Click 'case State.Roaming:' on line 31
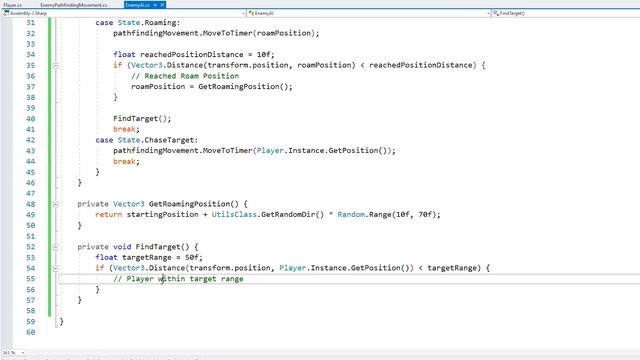This screenshot has height=360, width=640. pos(138,22)
